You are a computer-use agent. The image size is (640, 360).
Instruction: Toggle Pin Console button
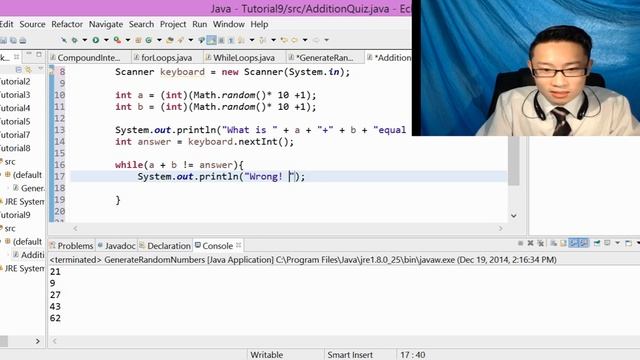597,243
